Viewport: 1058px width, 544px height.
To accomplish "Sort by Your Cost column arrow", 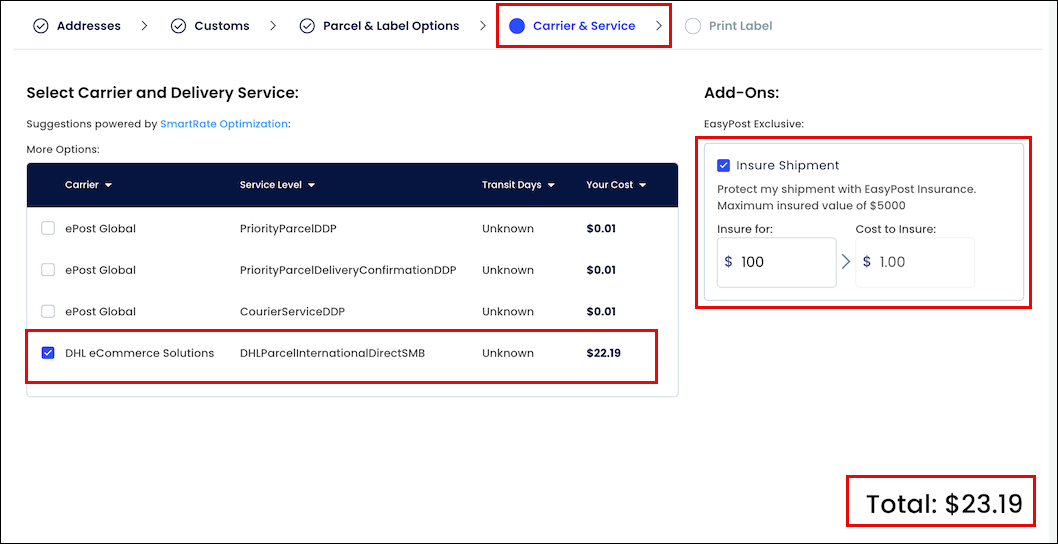I will (x=642, y=185).
